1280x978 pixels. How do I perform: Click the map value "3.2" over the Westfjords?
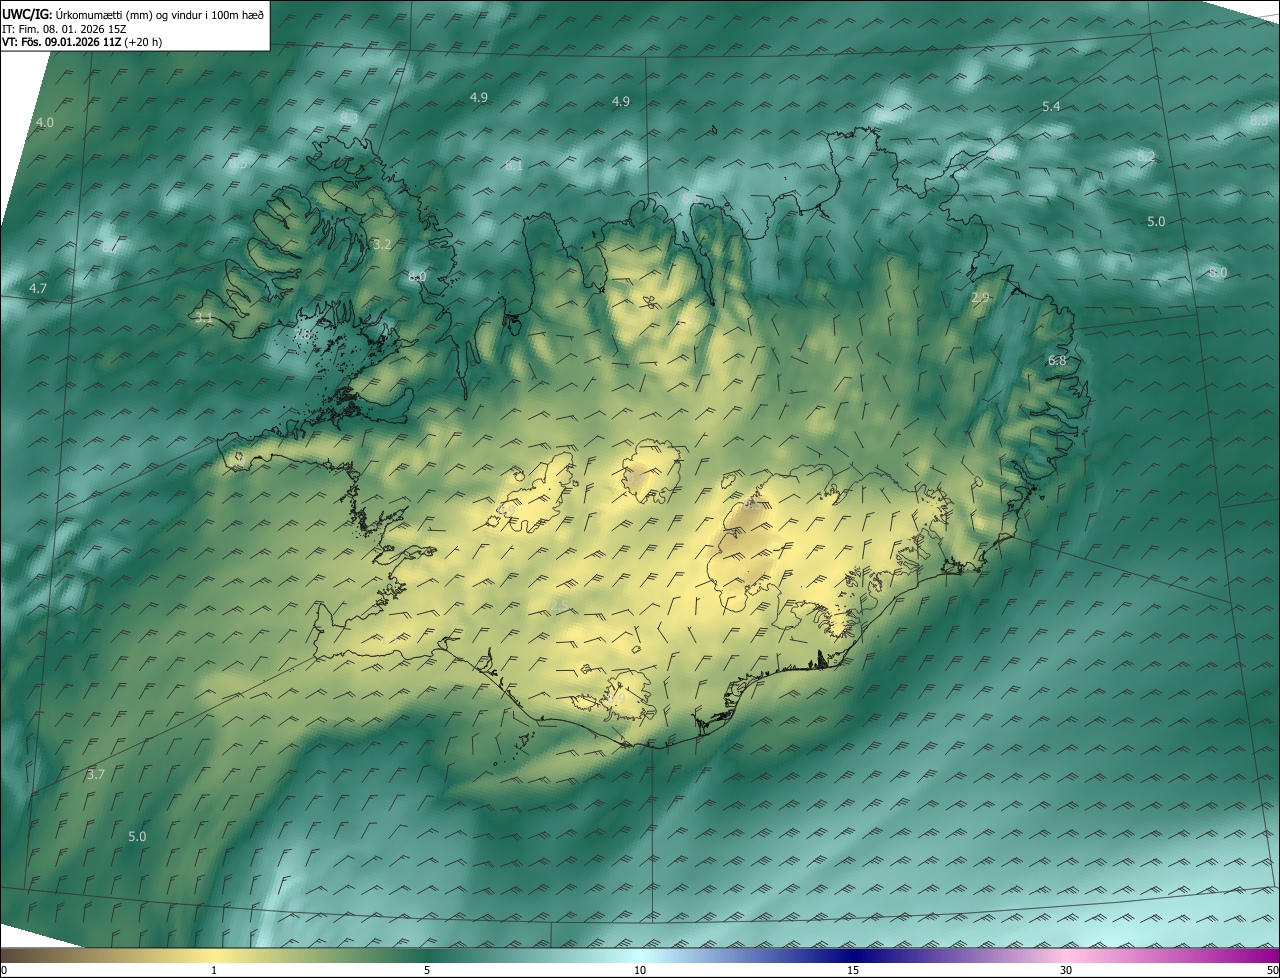click(382, 244)
